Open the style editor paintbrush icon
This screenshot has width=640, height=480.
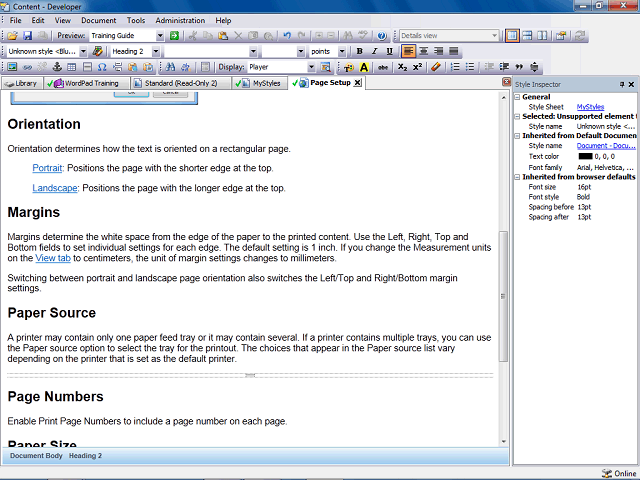point(98,51)
